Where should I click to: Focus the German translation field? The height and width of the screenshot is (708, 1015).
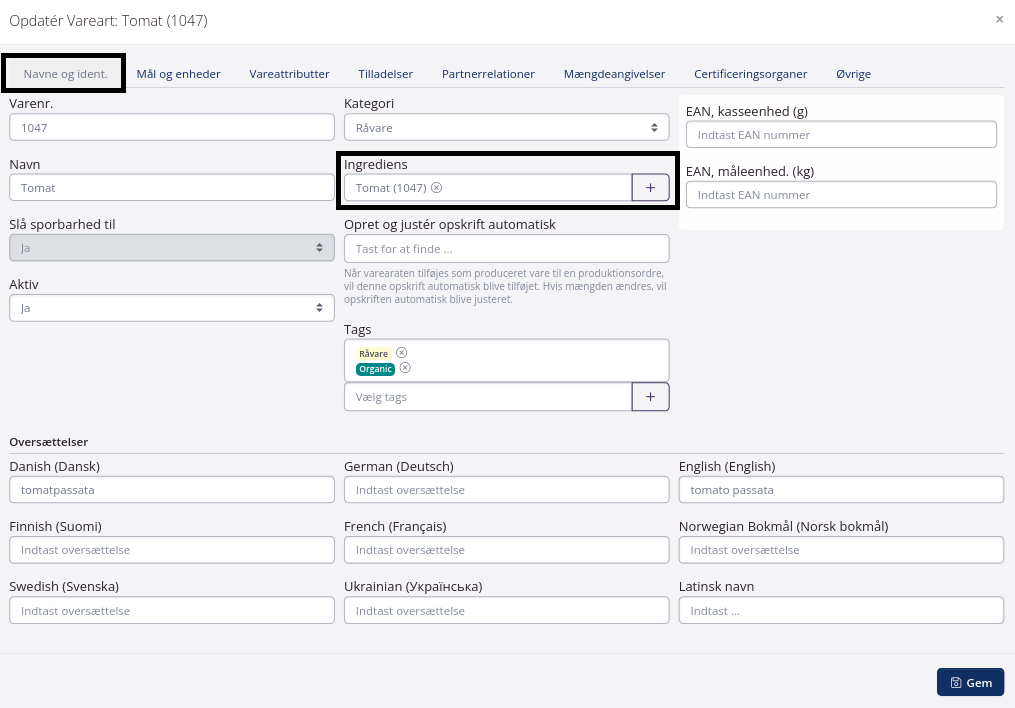pyautogui.click(x=506, y=490)
